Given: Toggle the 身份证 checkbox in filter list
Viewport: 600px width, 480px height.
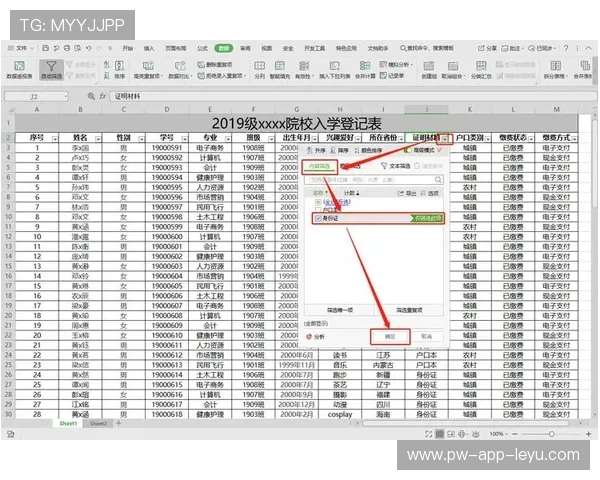Looking at the screenshot, I should coord(318,216).
